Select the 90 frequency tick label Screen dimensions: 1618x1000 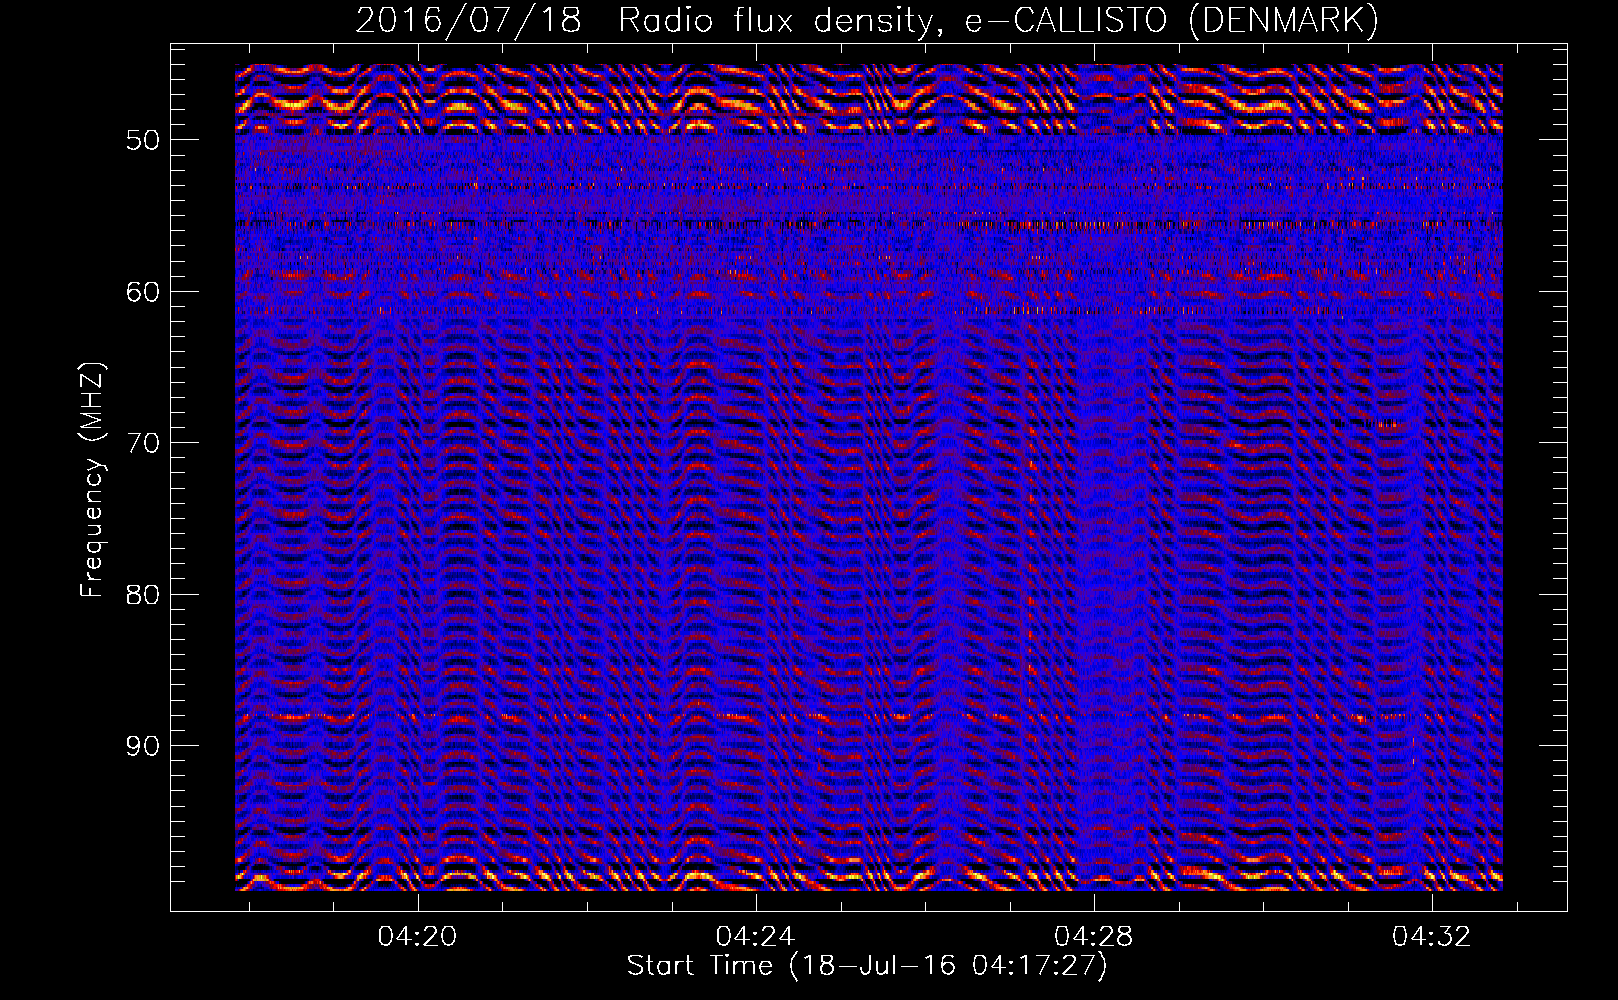point(143,746)
